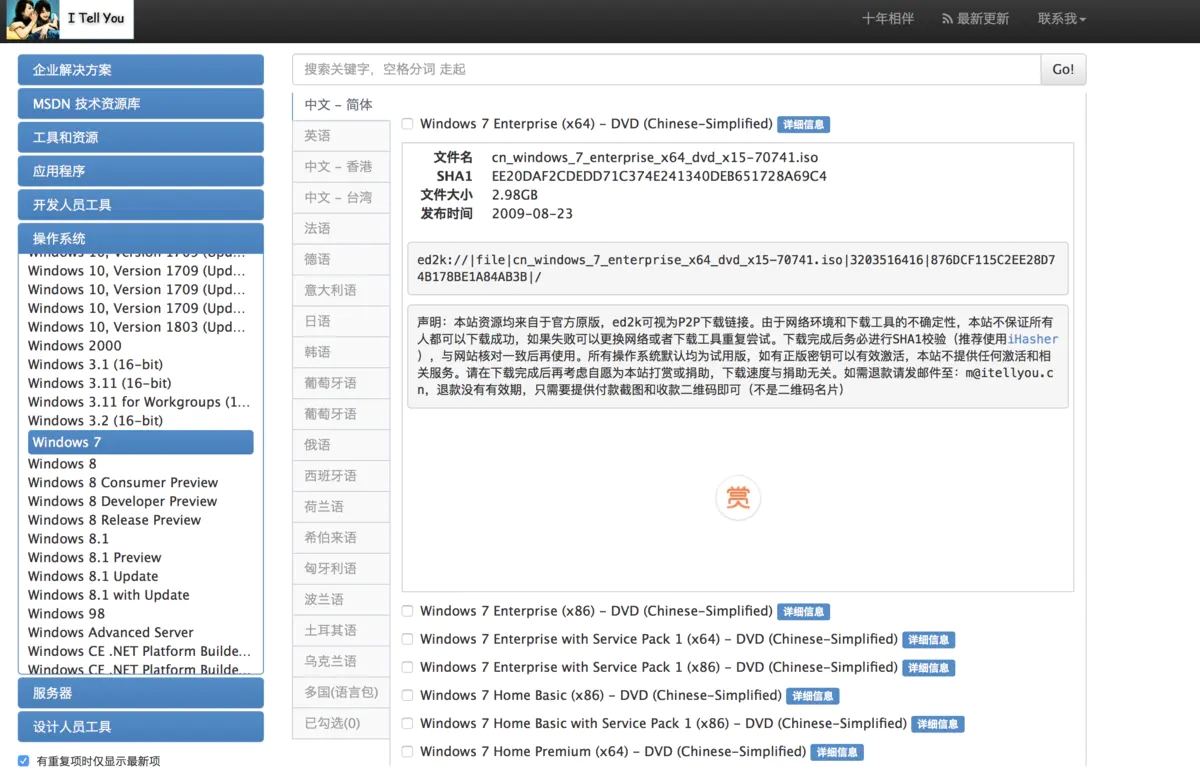The height and width of the screenshot is (773, 1200).
Task: Switch to the 英语 language tab
Action: coord(340,135)
